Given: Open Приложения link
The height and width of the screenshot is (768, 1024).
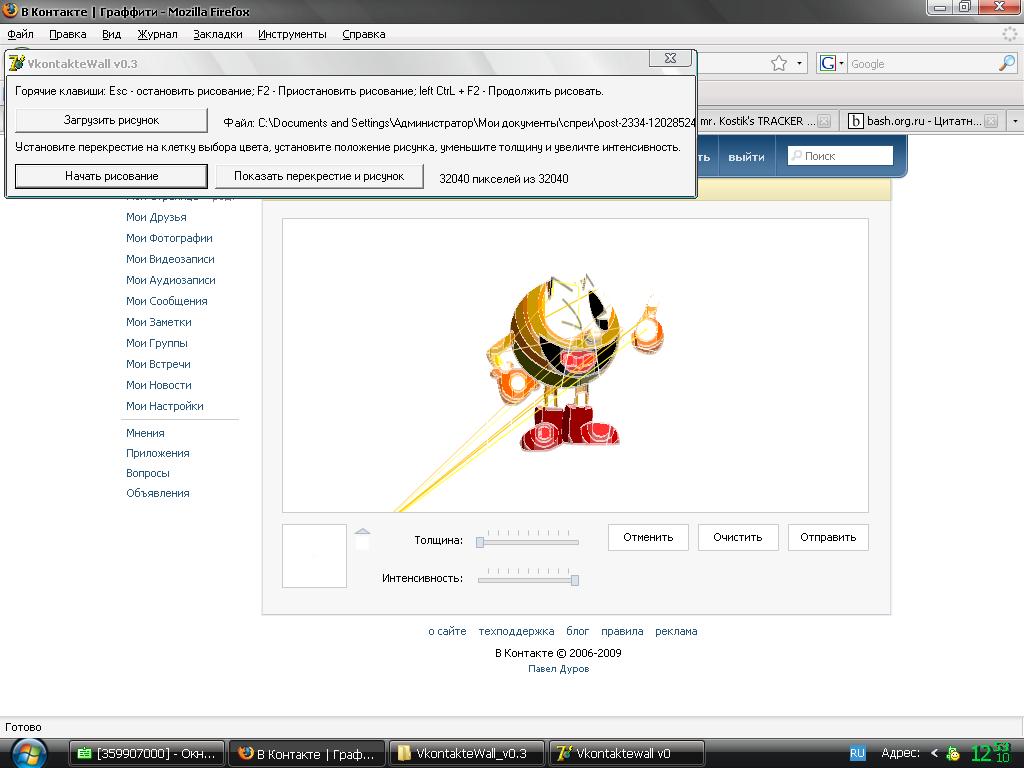Looking at the screenshot, I should (157, 453).
